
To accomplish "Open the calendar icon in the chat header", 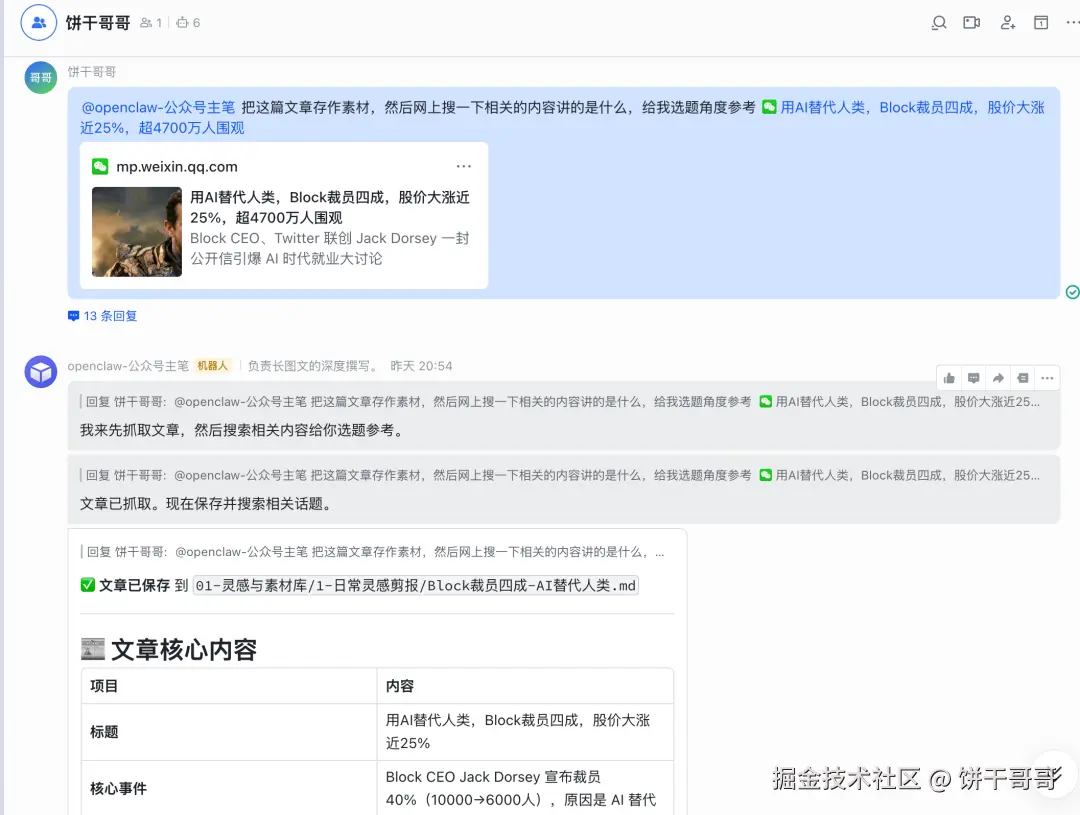I will [x=1041, y=23].
